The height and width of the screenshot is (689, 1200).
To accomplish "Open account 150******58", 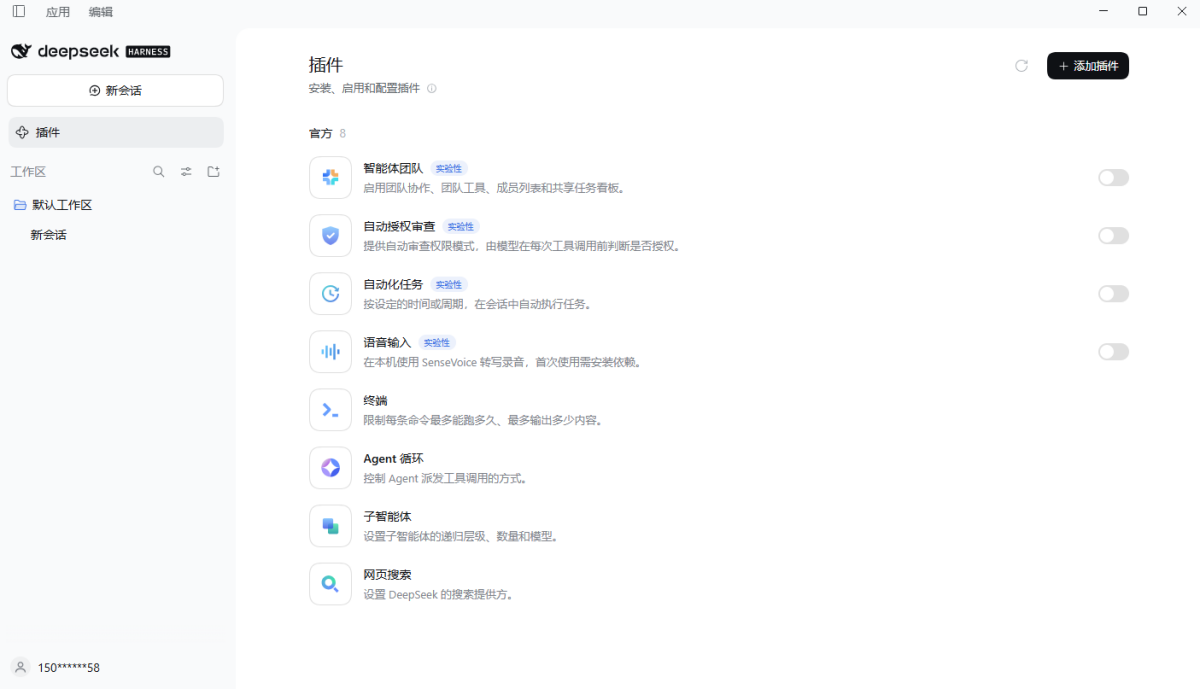I will coord(69,668).
